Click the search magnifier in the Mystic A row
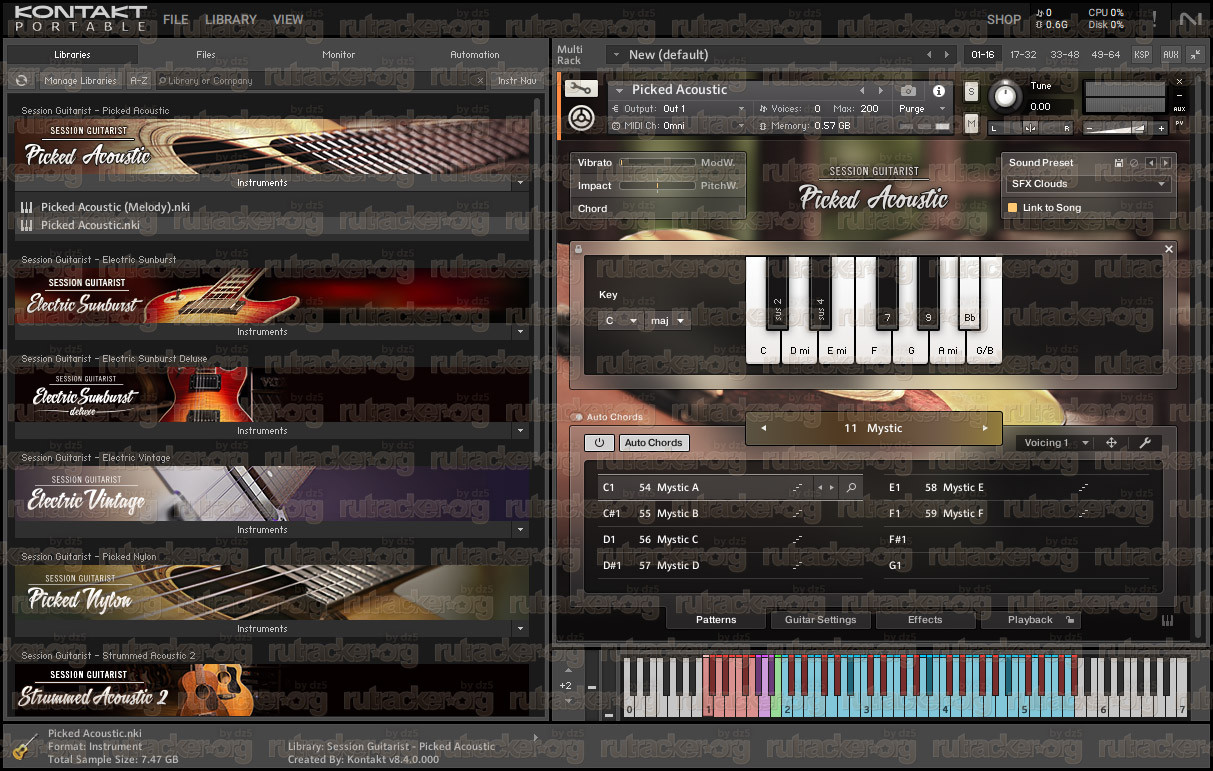This screenshot has height=771, width=1213. [x=851, y=488]
